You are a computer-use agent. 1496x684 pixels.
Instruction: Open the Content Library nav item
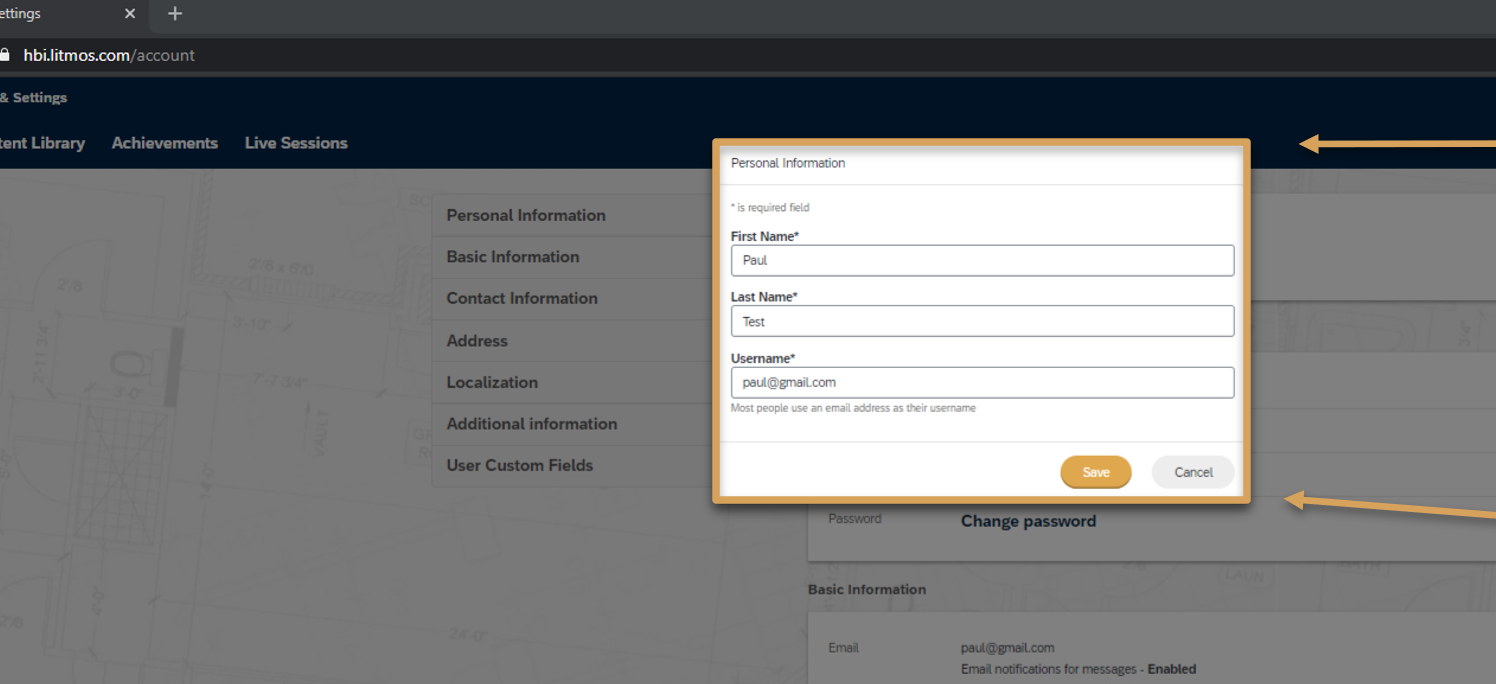point(42,143)
